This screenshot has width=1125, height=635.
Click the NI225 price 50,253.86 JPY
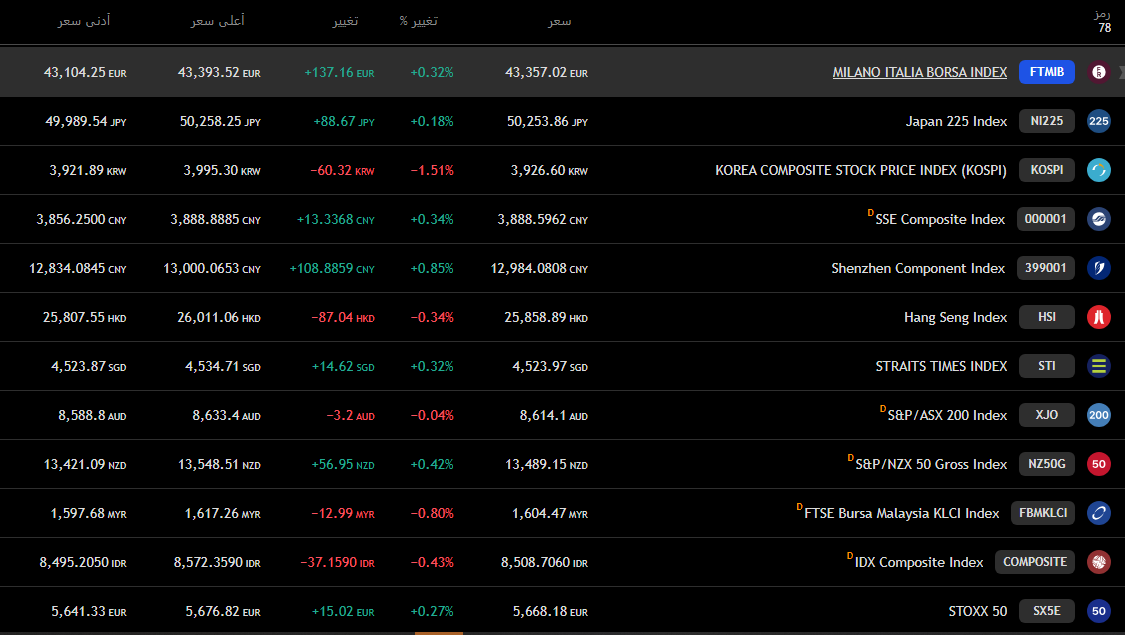[x=547, y=121]
